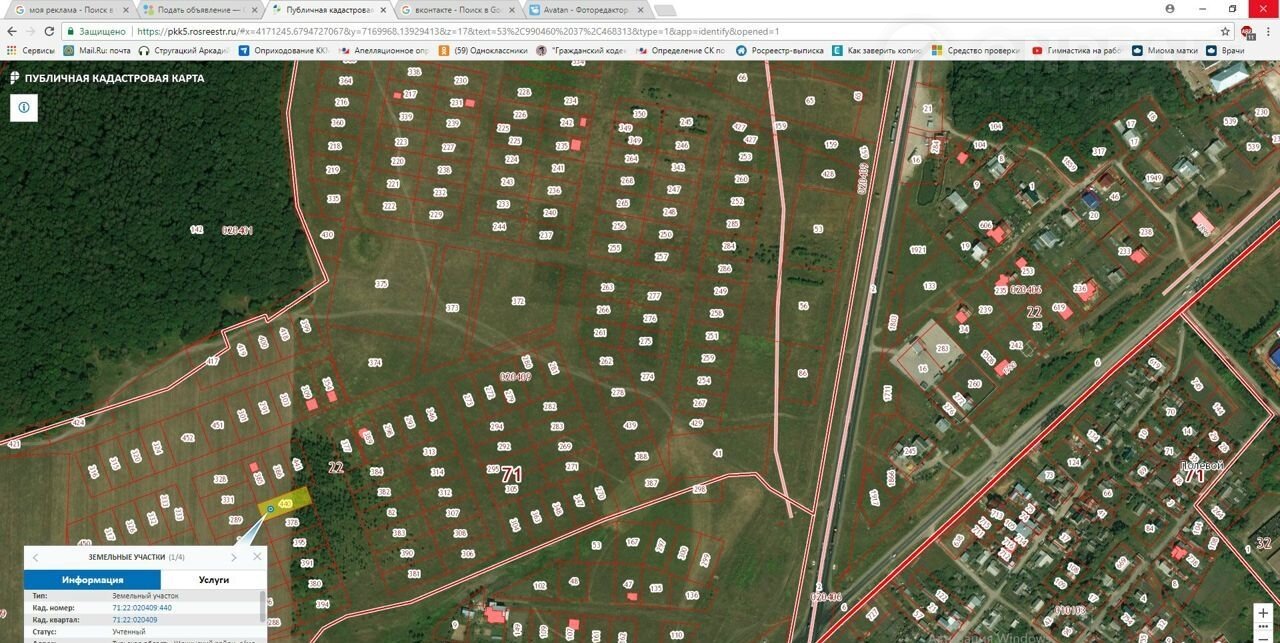Show next land parcel result in popup
The width and height of the screenshot is (1280, 643).
234,557
